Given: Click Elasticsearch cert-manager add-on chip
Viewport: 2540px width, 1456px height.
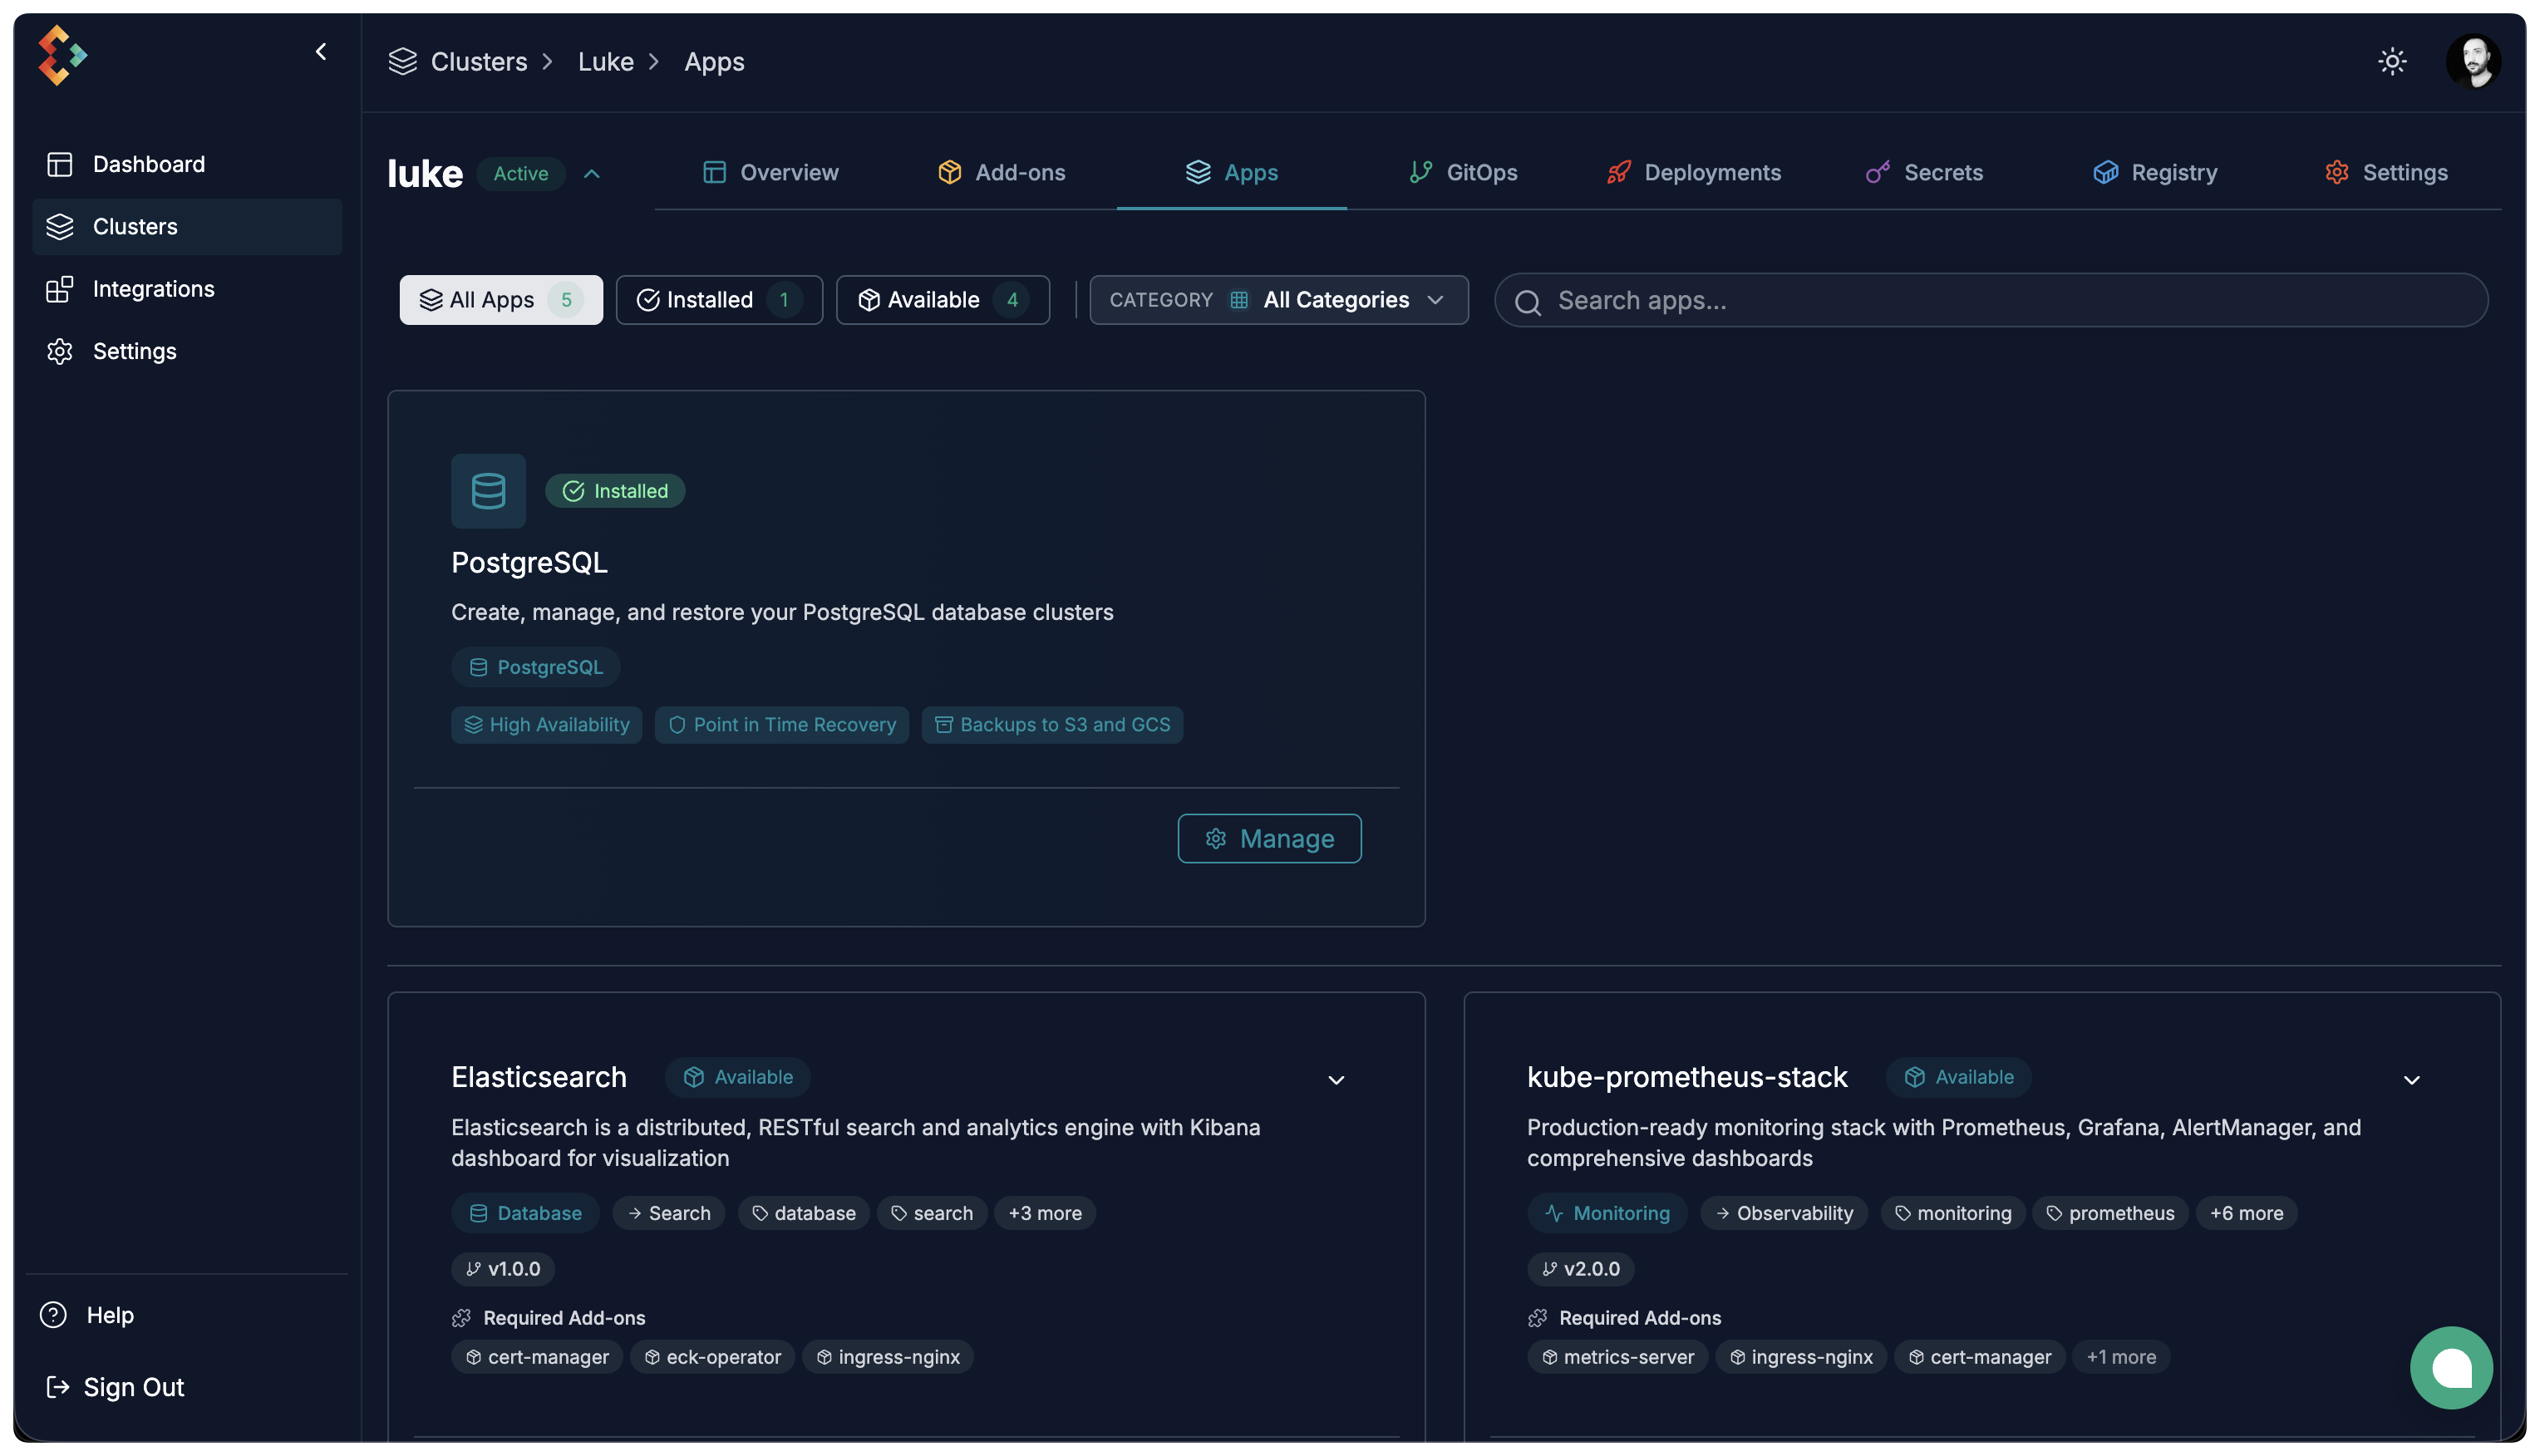Looking at the screenshot, I should pyautogui.click(x=536, y=1356).
